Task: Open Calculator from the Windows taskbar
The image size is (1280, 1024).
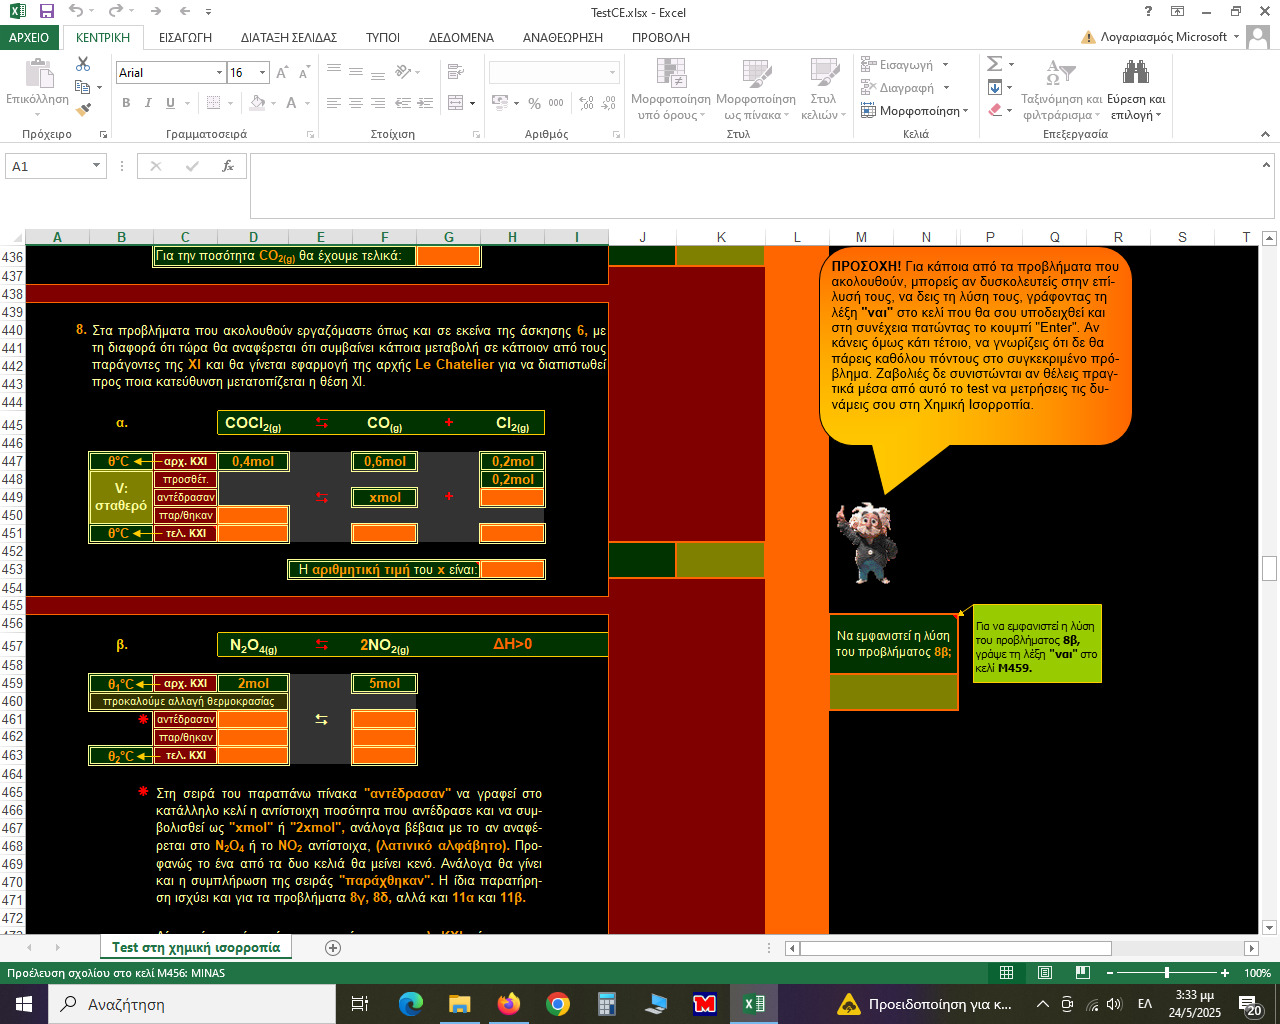Action: [606, 1004]
